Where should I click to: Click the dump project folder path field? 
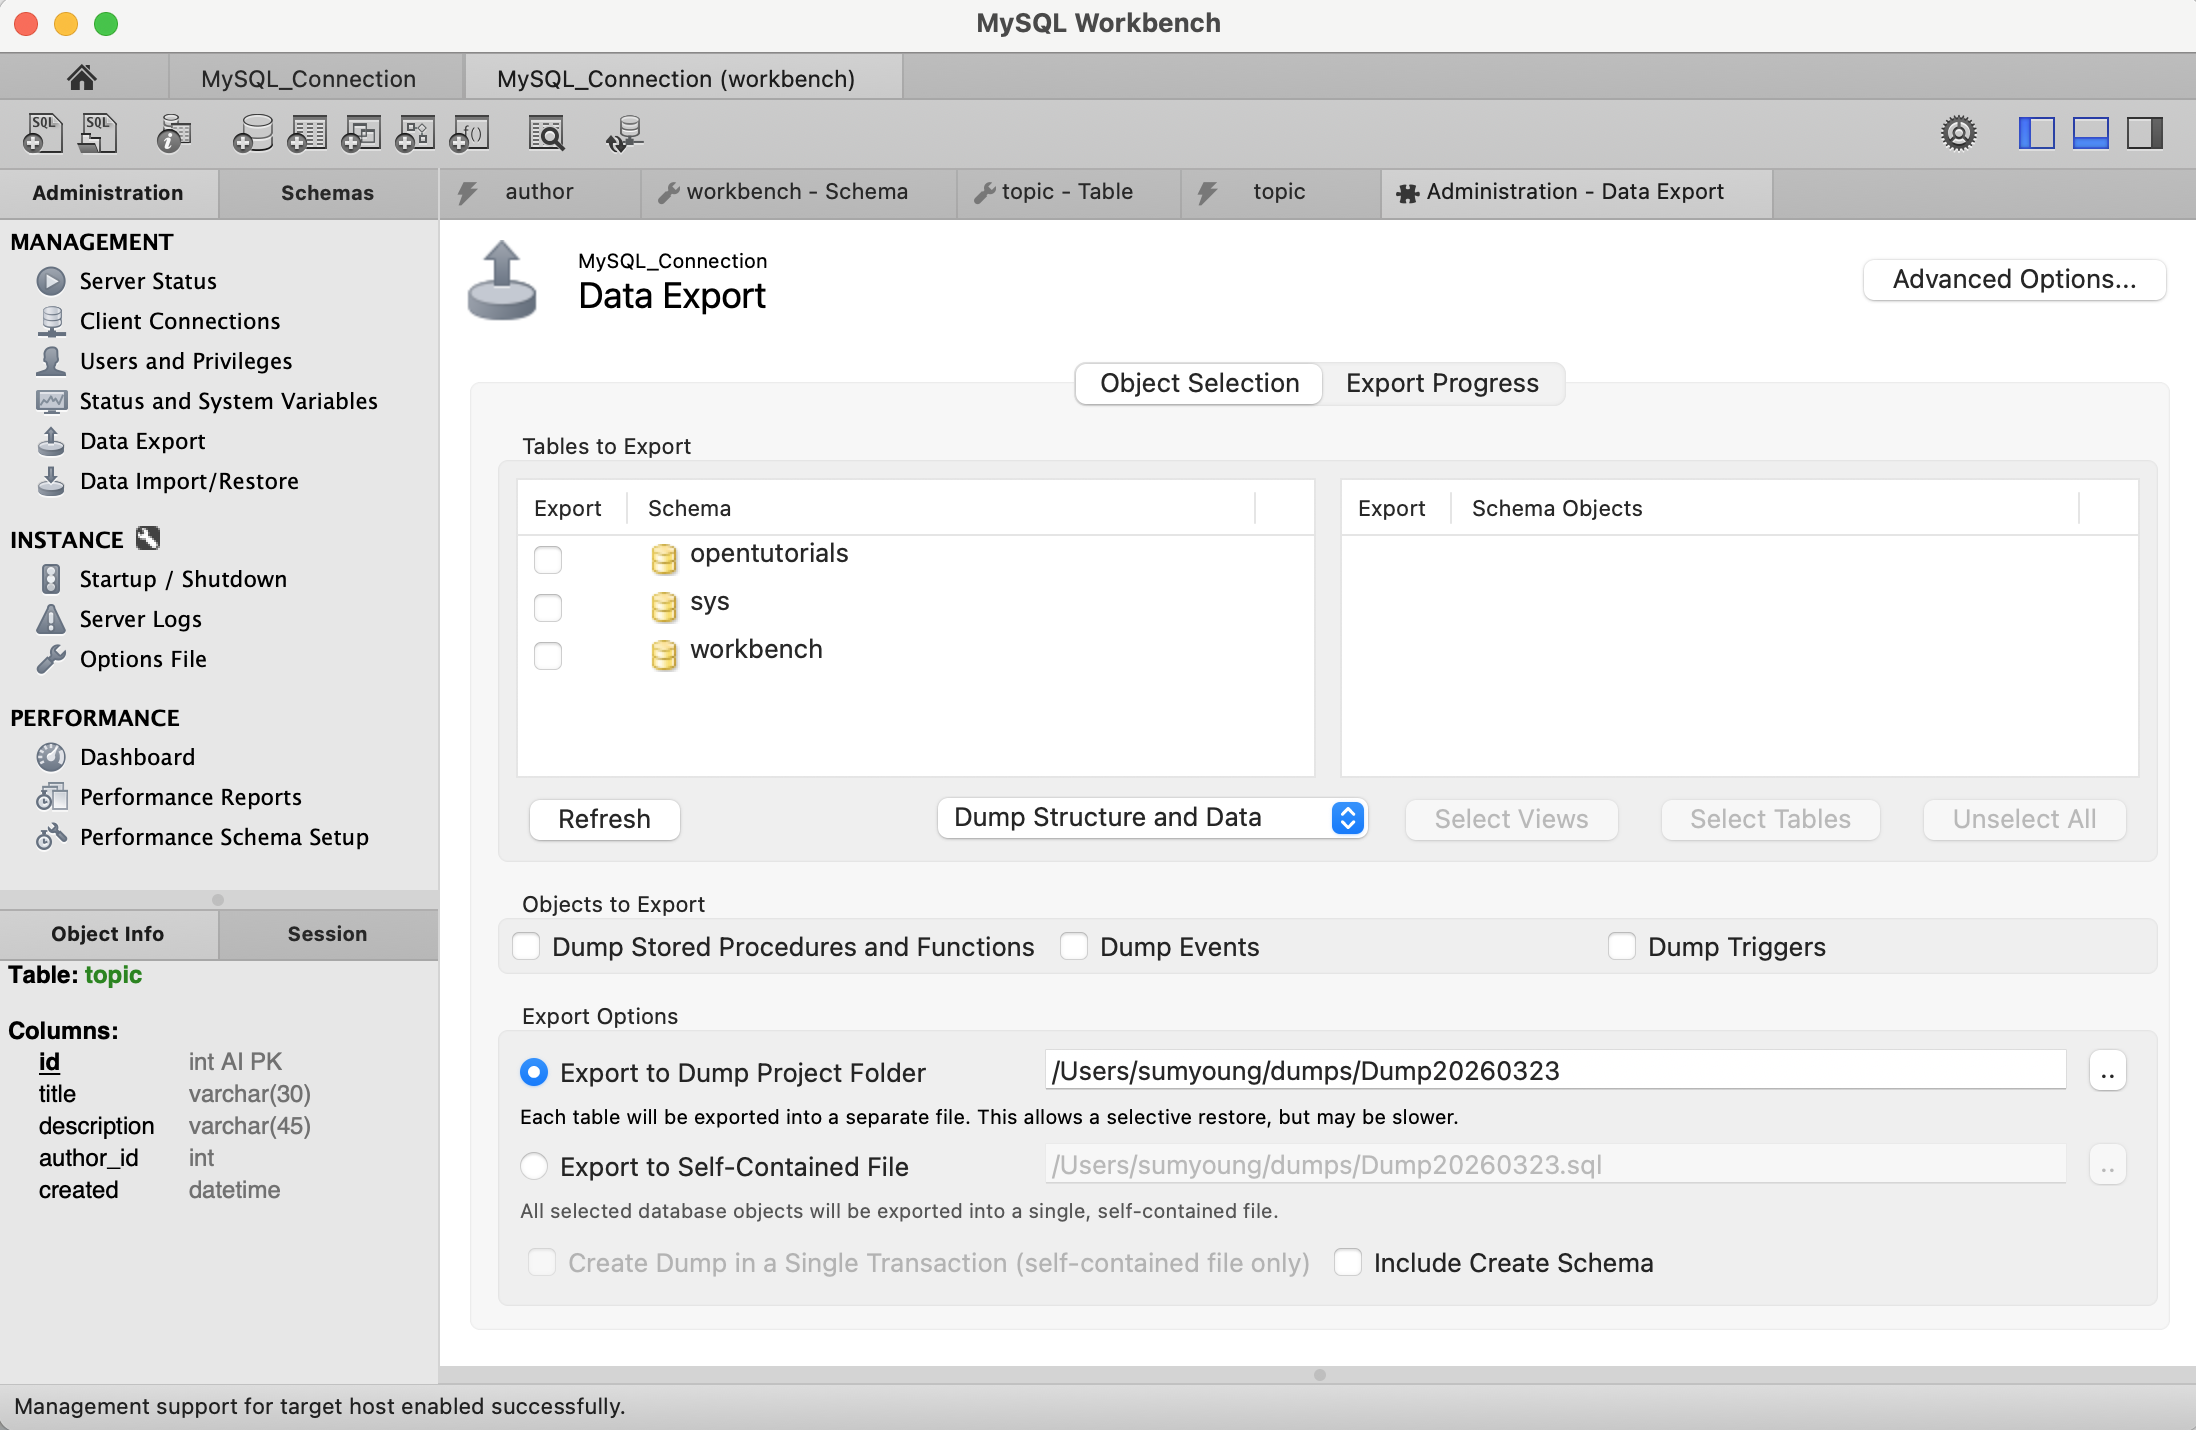[1555, 1071]
